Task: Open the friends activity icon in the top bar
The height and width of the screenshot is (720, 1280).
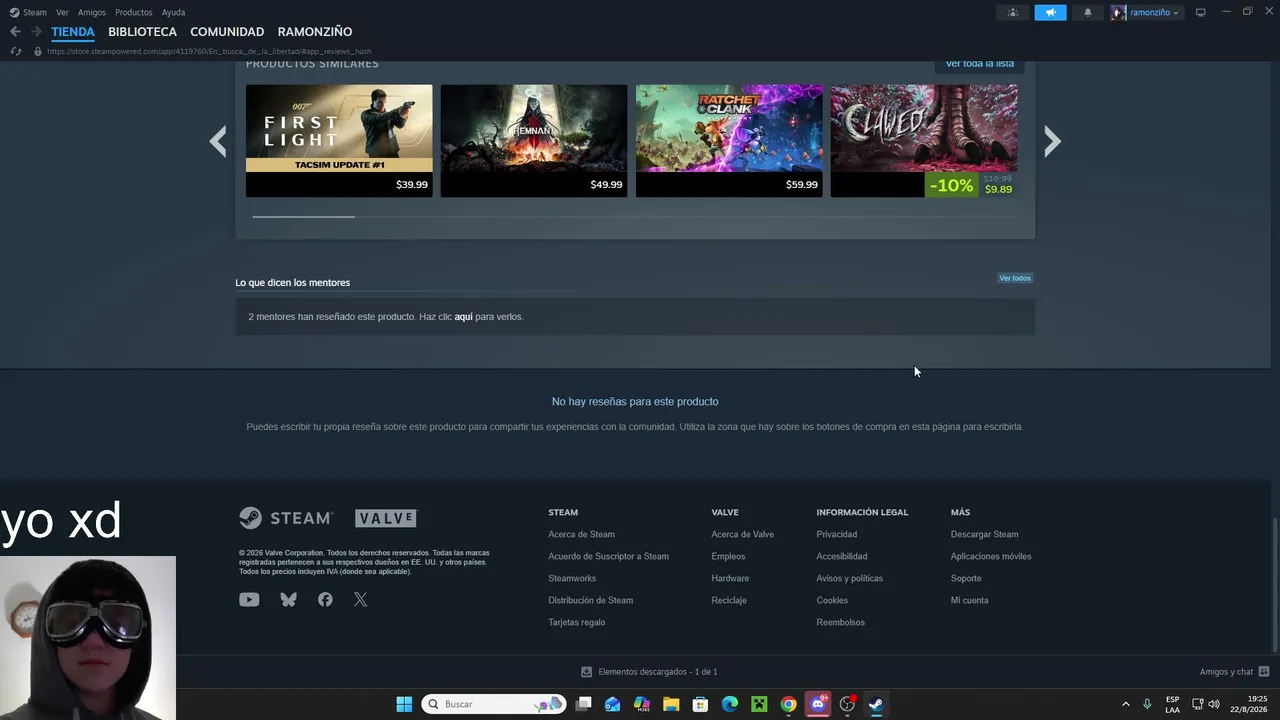Action: (x=1013, y=13)
